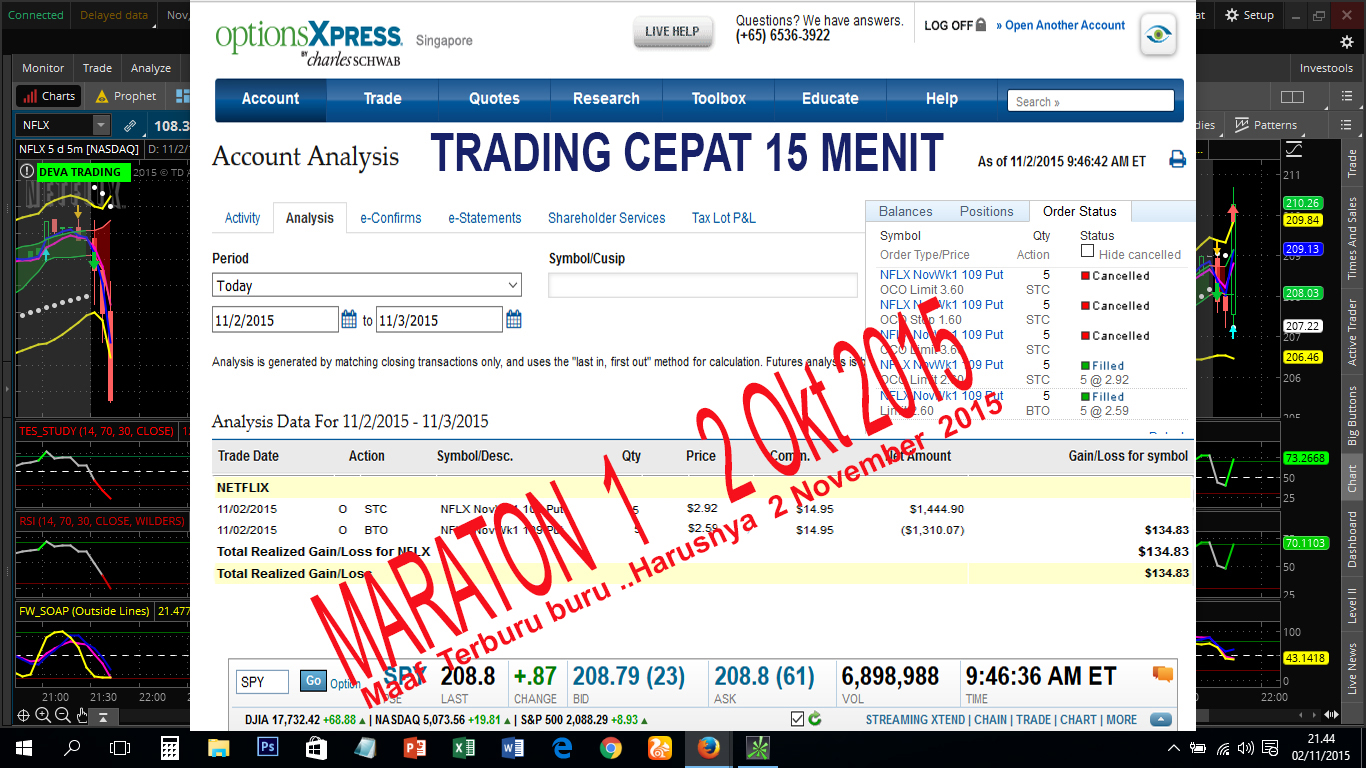Screen dimensions: 1366x768
Task: Click the blue collapse arrow in quote bar
Action: click(1160, 719)
